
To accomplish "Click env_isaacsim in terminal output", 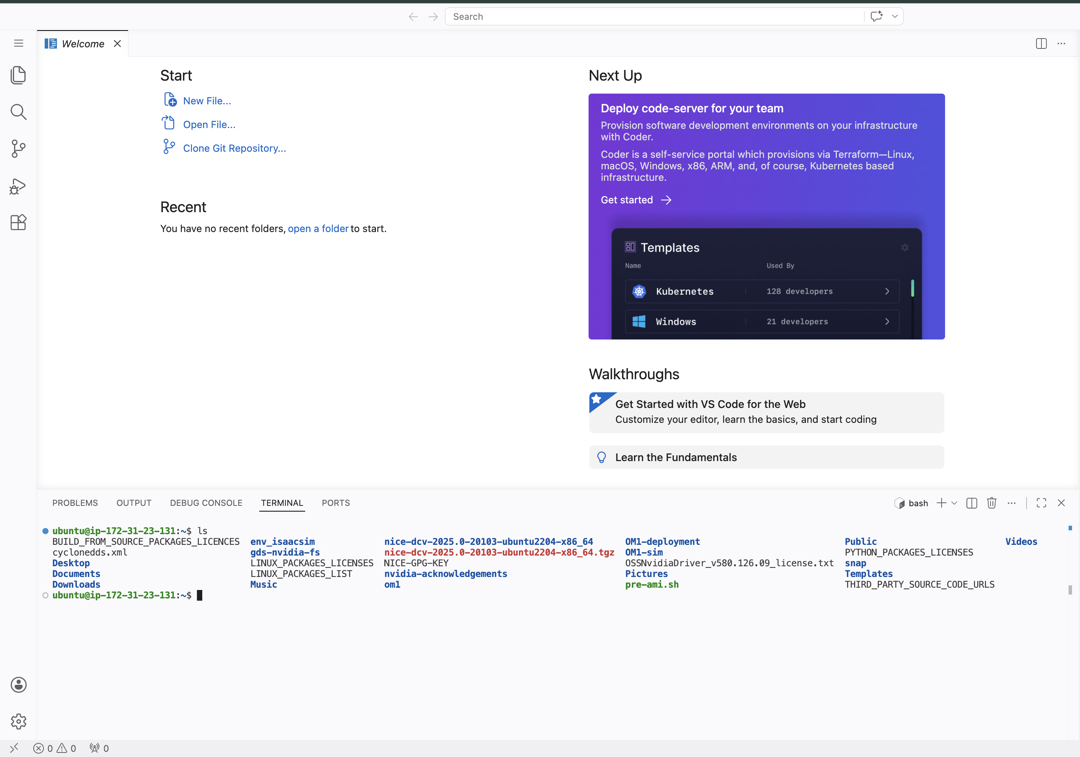I will tap(282, 541).
